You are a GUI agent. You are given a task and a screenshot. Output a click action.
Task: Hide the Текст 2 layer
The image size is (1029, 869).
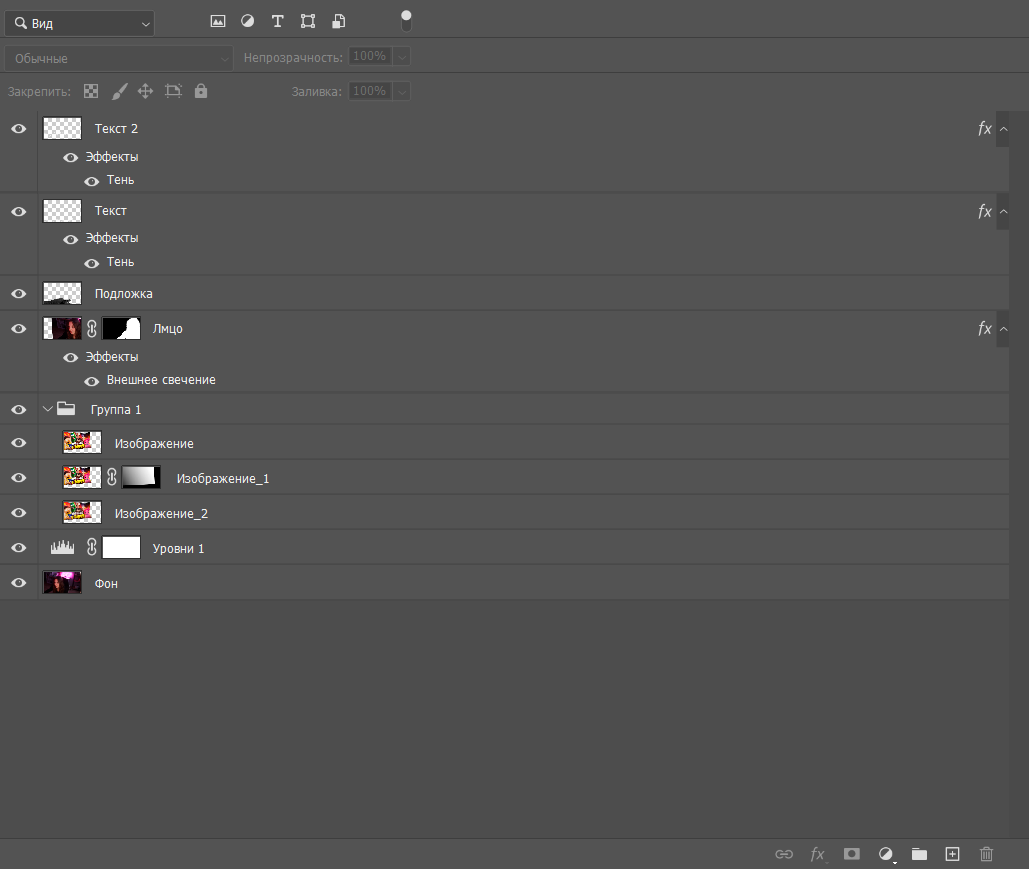(19, 129)
